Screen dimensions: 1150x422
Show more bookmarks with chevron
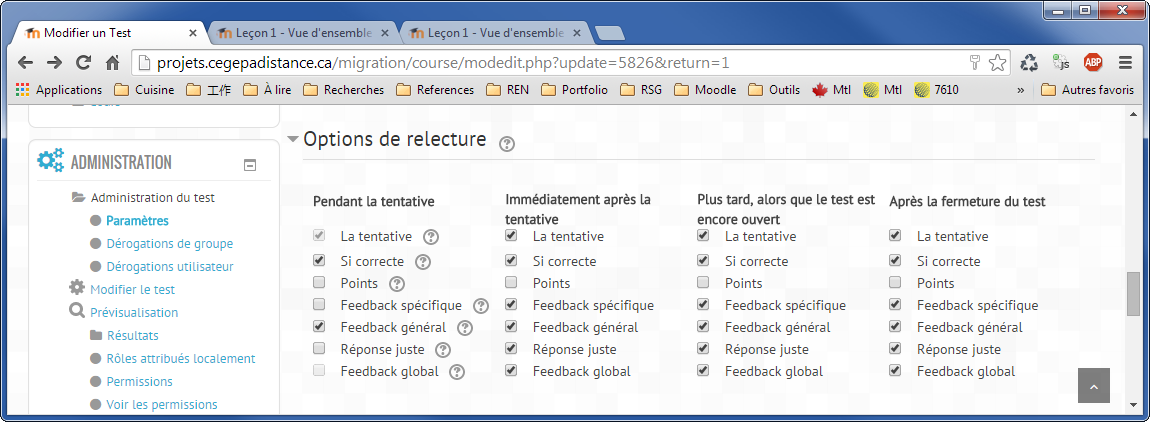(x=1020, y=90)
